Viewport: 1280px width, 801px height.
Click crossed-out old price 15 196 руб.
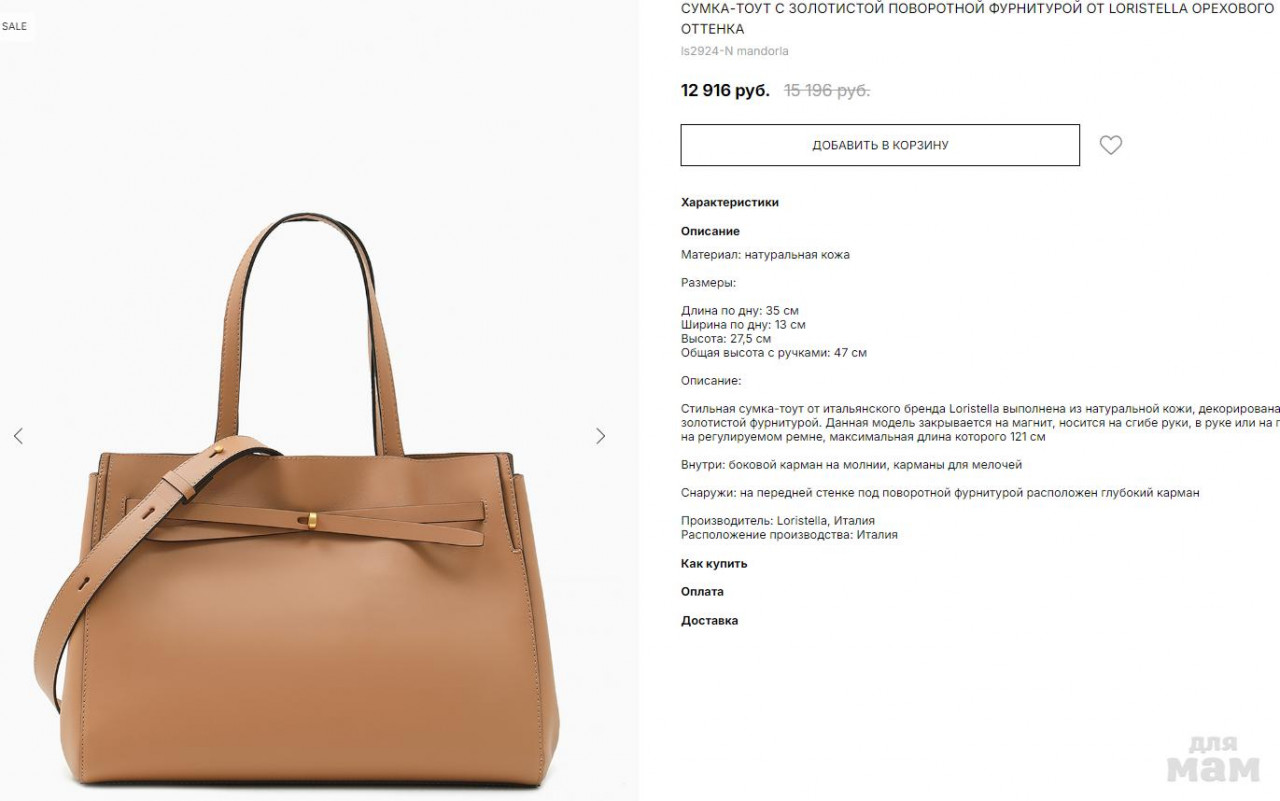827,90
